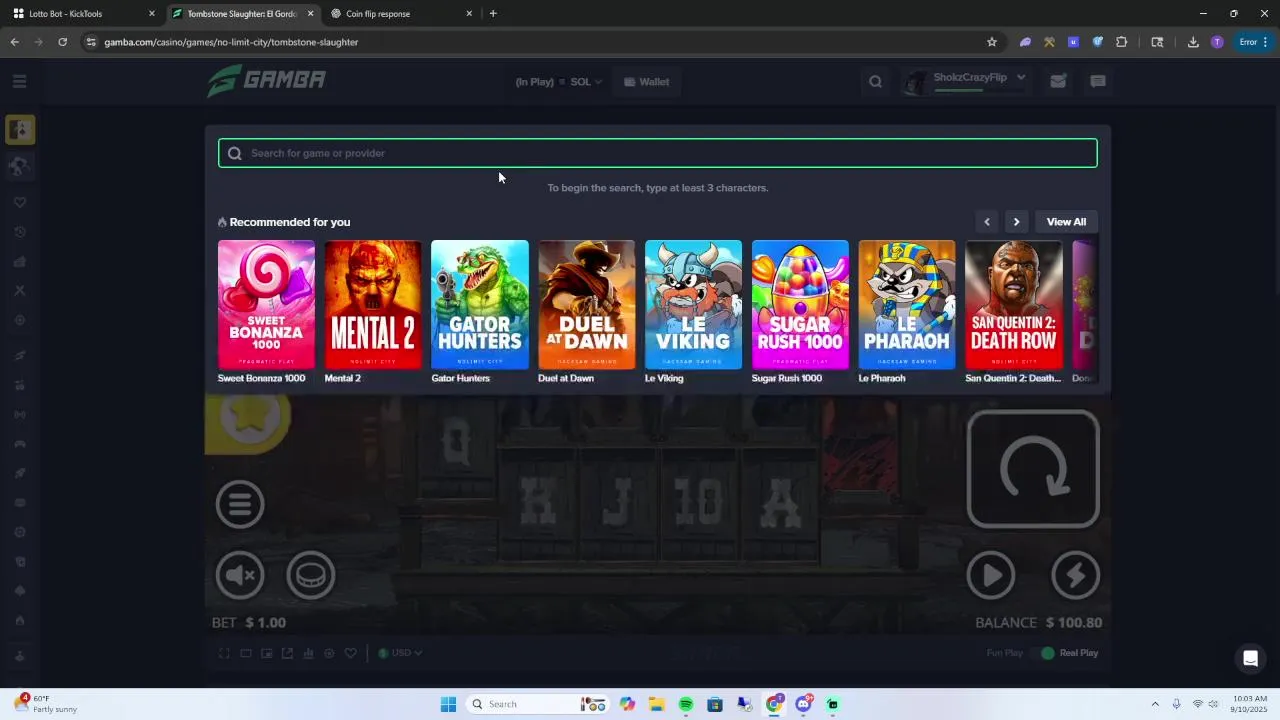1280x720 pixels.
Task: Switch to the Tombstone Slaughter tab
Action: click(x=242, y=14)
